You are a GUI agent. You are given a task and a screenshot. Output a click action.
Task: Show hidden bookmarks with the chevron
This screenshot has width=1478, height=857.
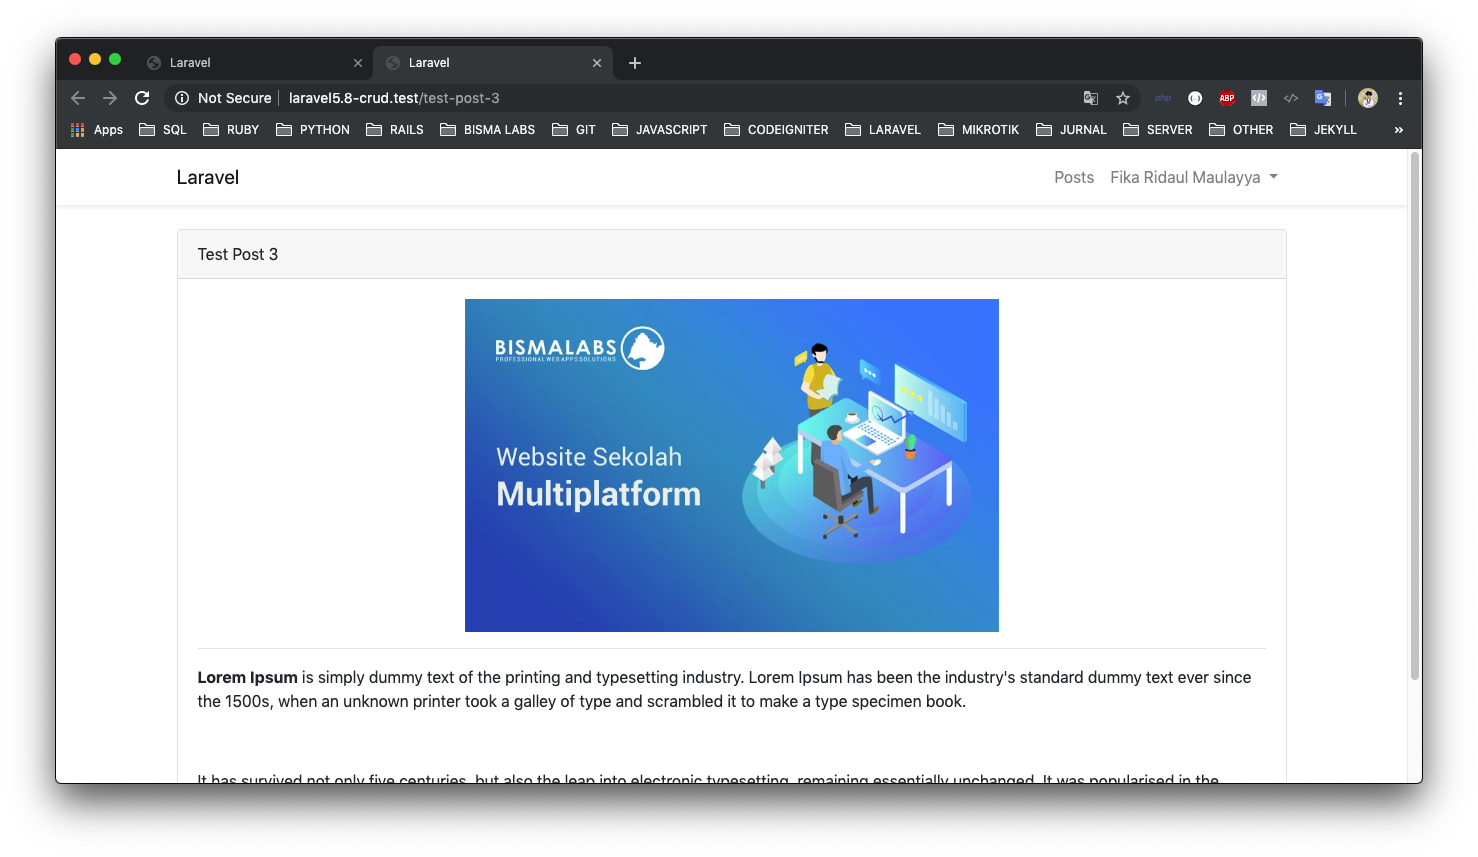1398,130
